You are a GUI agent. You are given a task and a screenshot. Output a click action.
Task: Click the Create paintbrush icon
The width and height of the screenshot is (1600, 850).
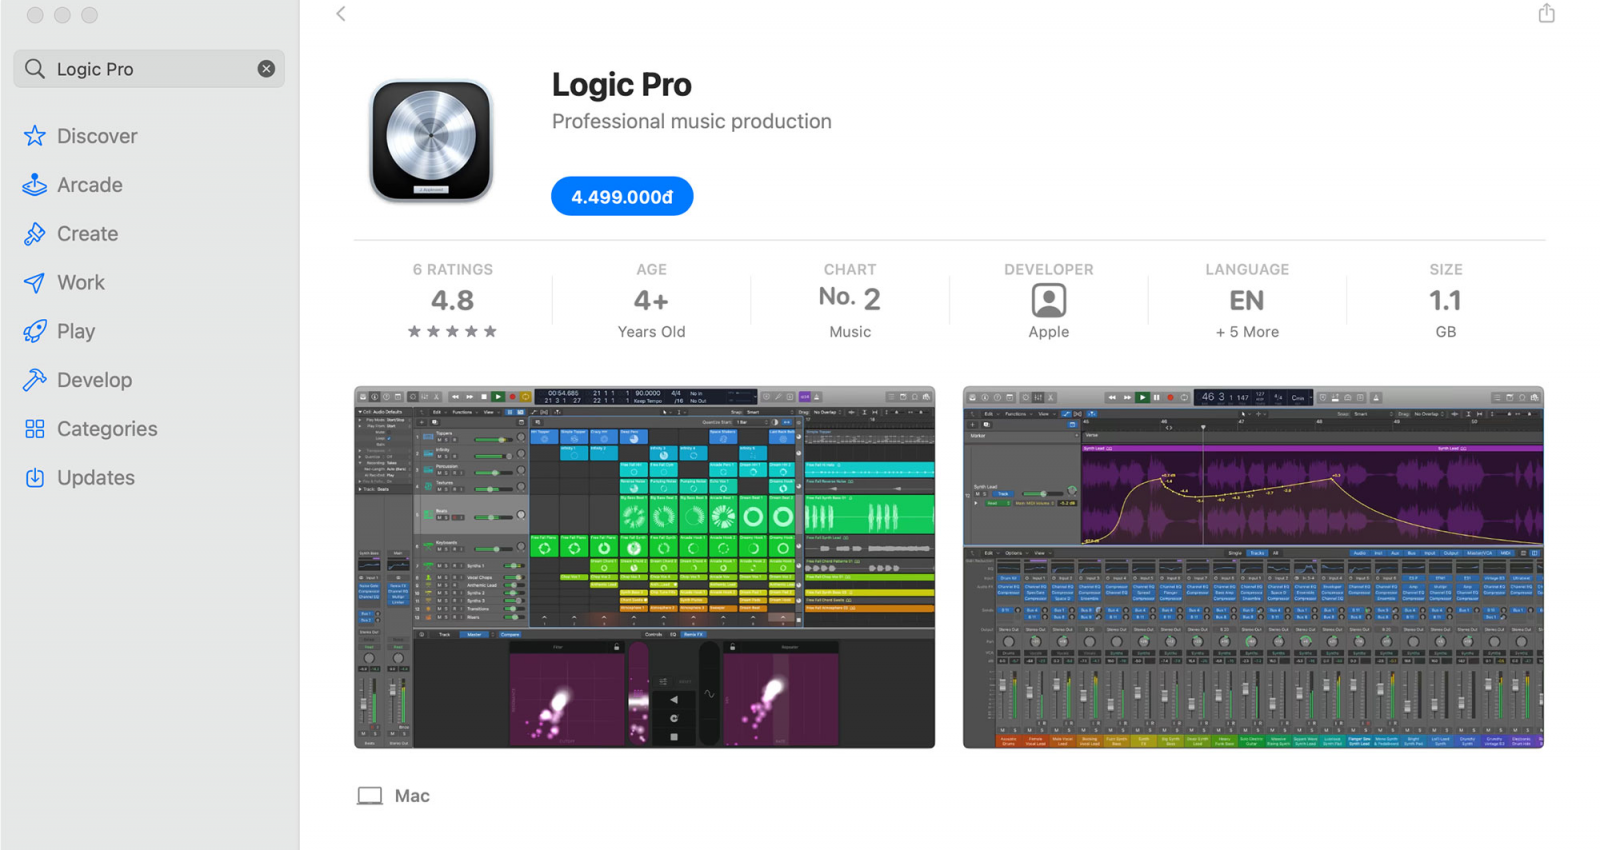35,234
